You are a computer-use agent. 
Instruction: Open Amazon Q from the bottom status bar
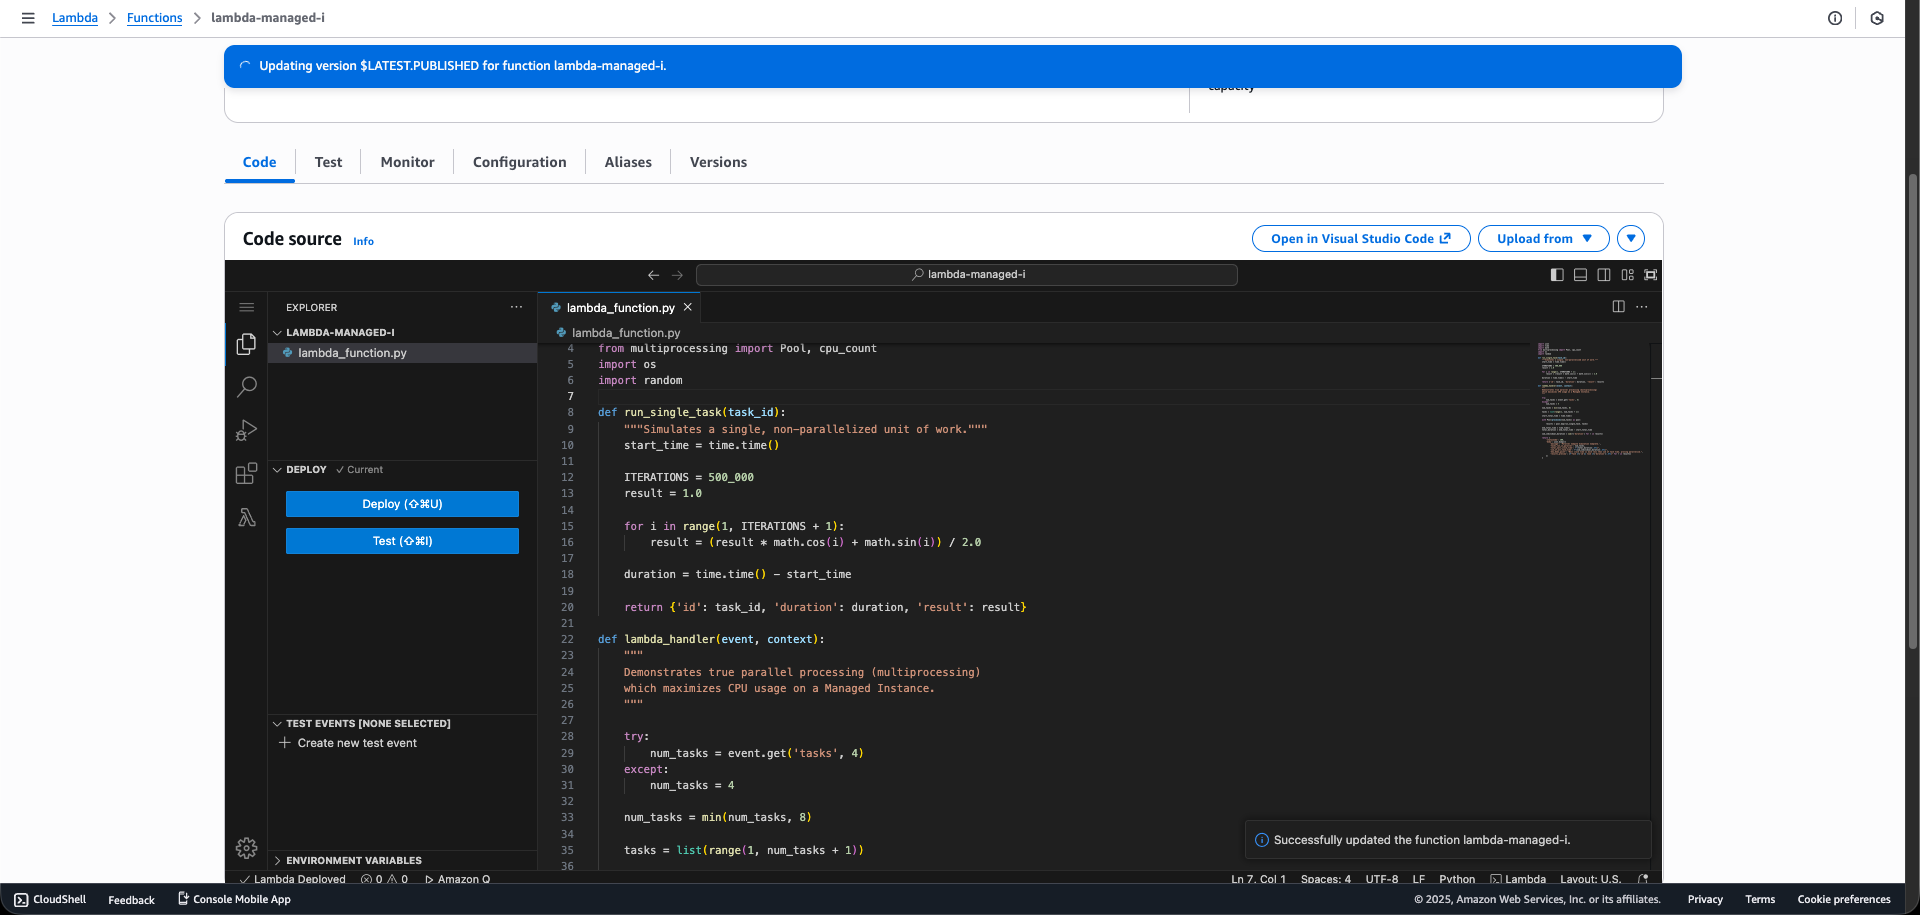(463, 879)
